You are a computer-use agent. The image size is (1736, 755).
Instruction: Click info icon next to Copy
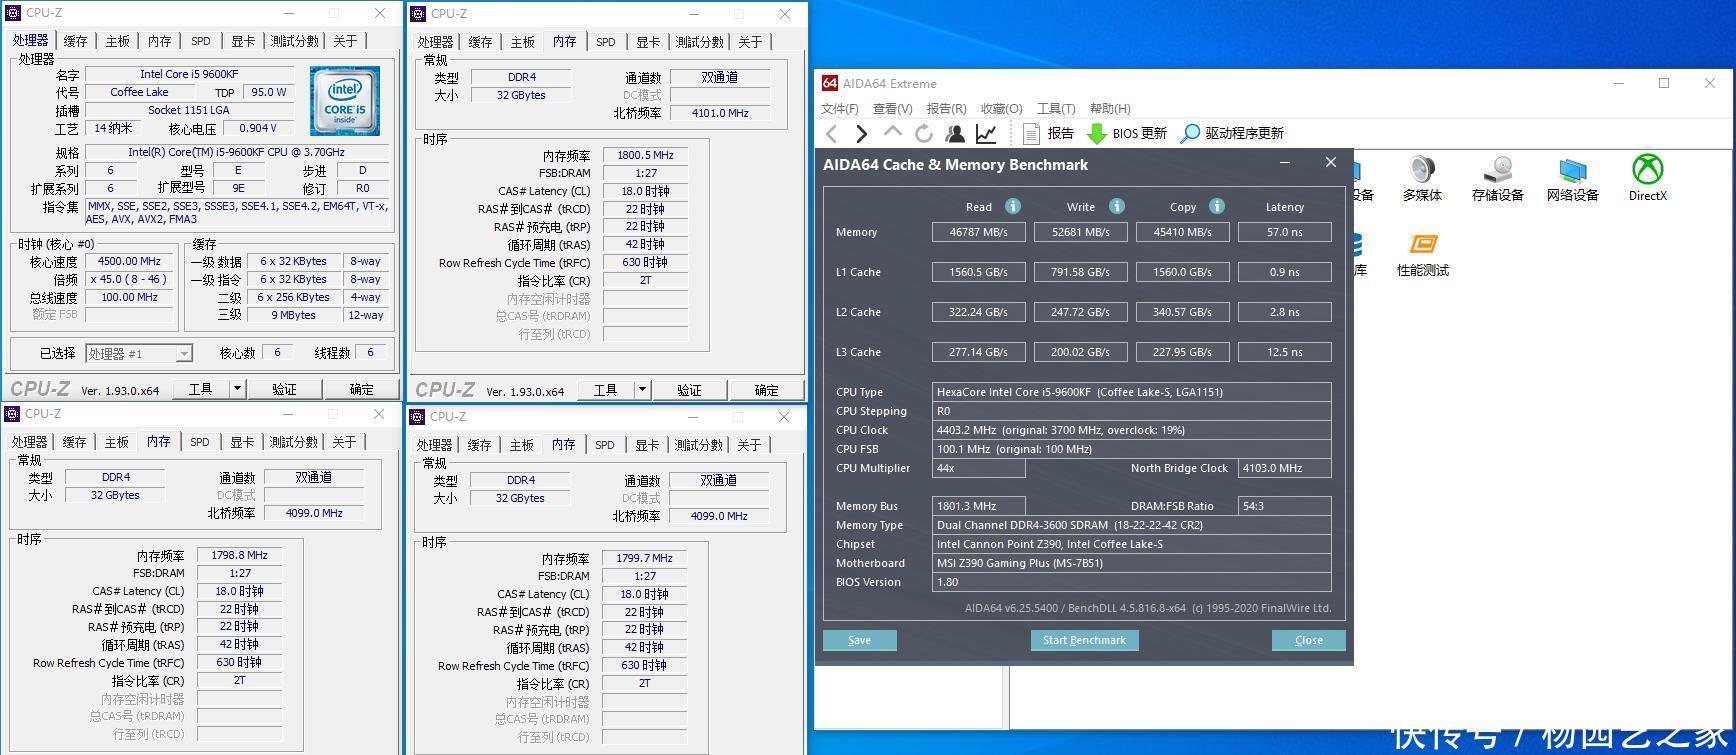click(x=1216, y=206)
